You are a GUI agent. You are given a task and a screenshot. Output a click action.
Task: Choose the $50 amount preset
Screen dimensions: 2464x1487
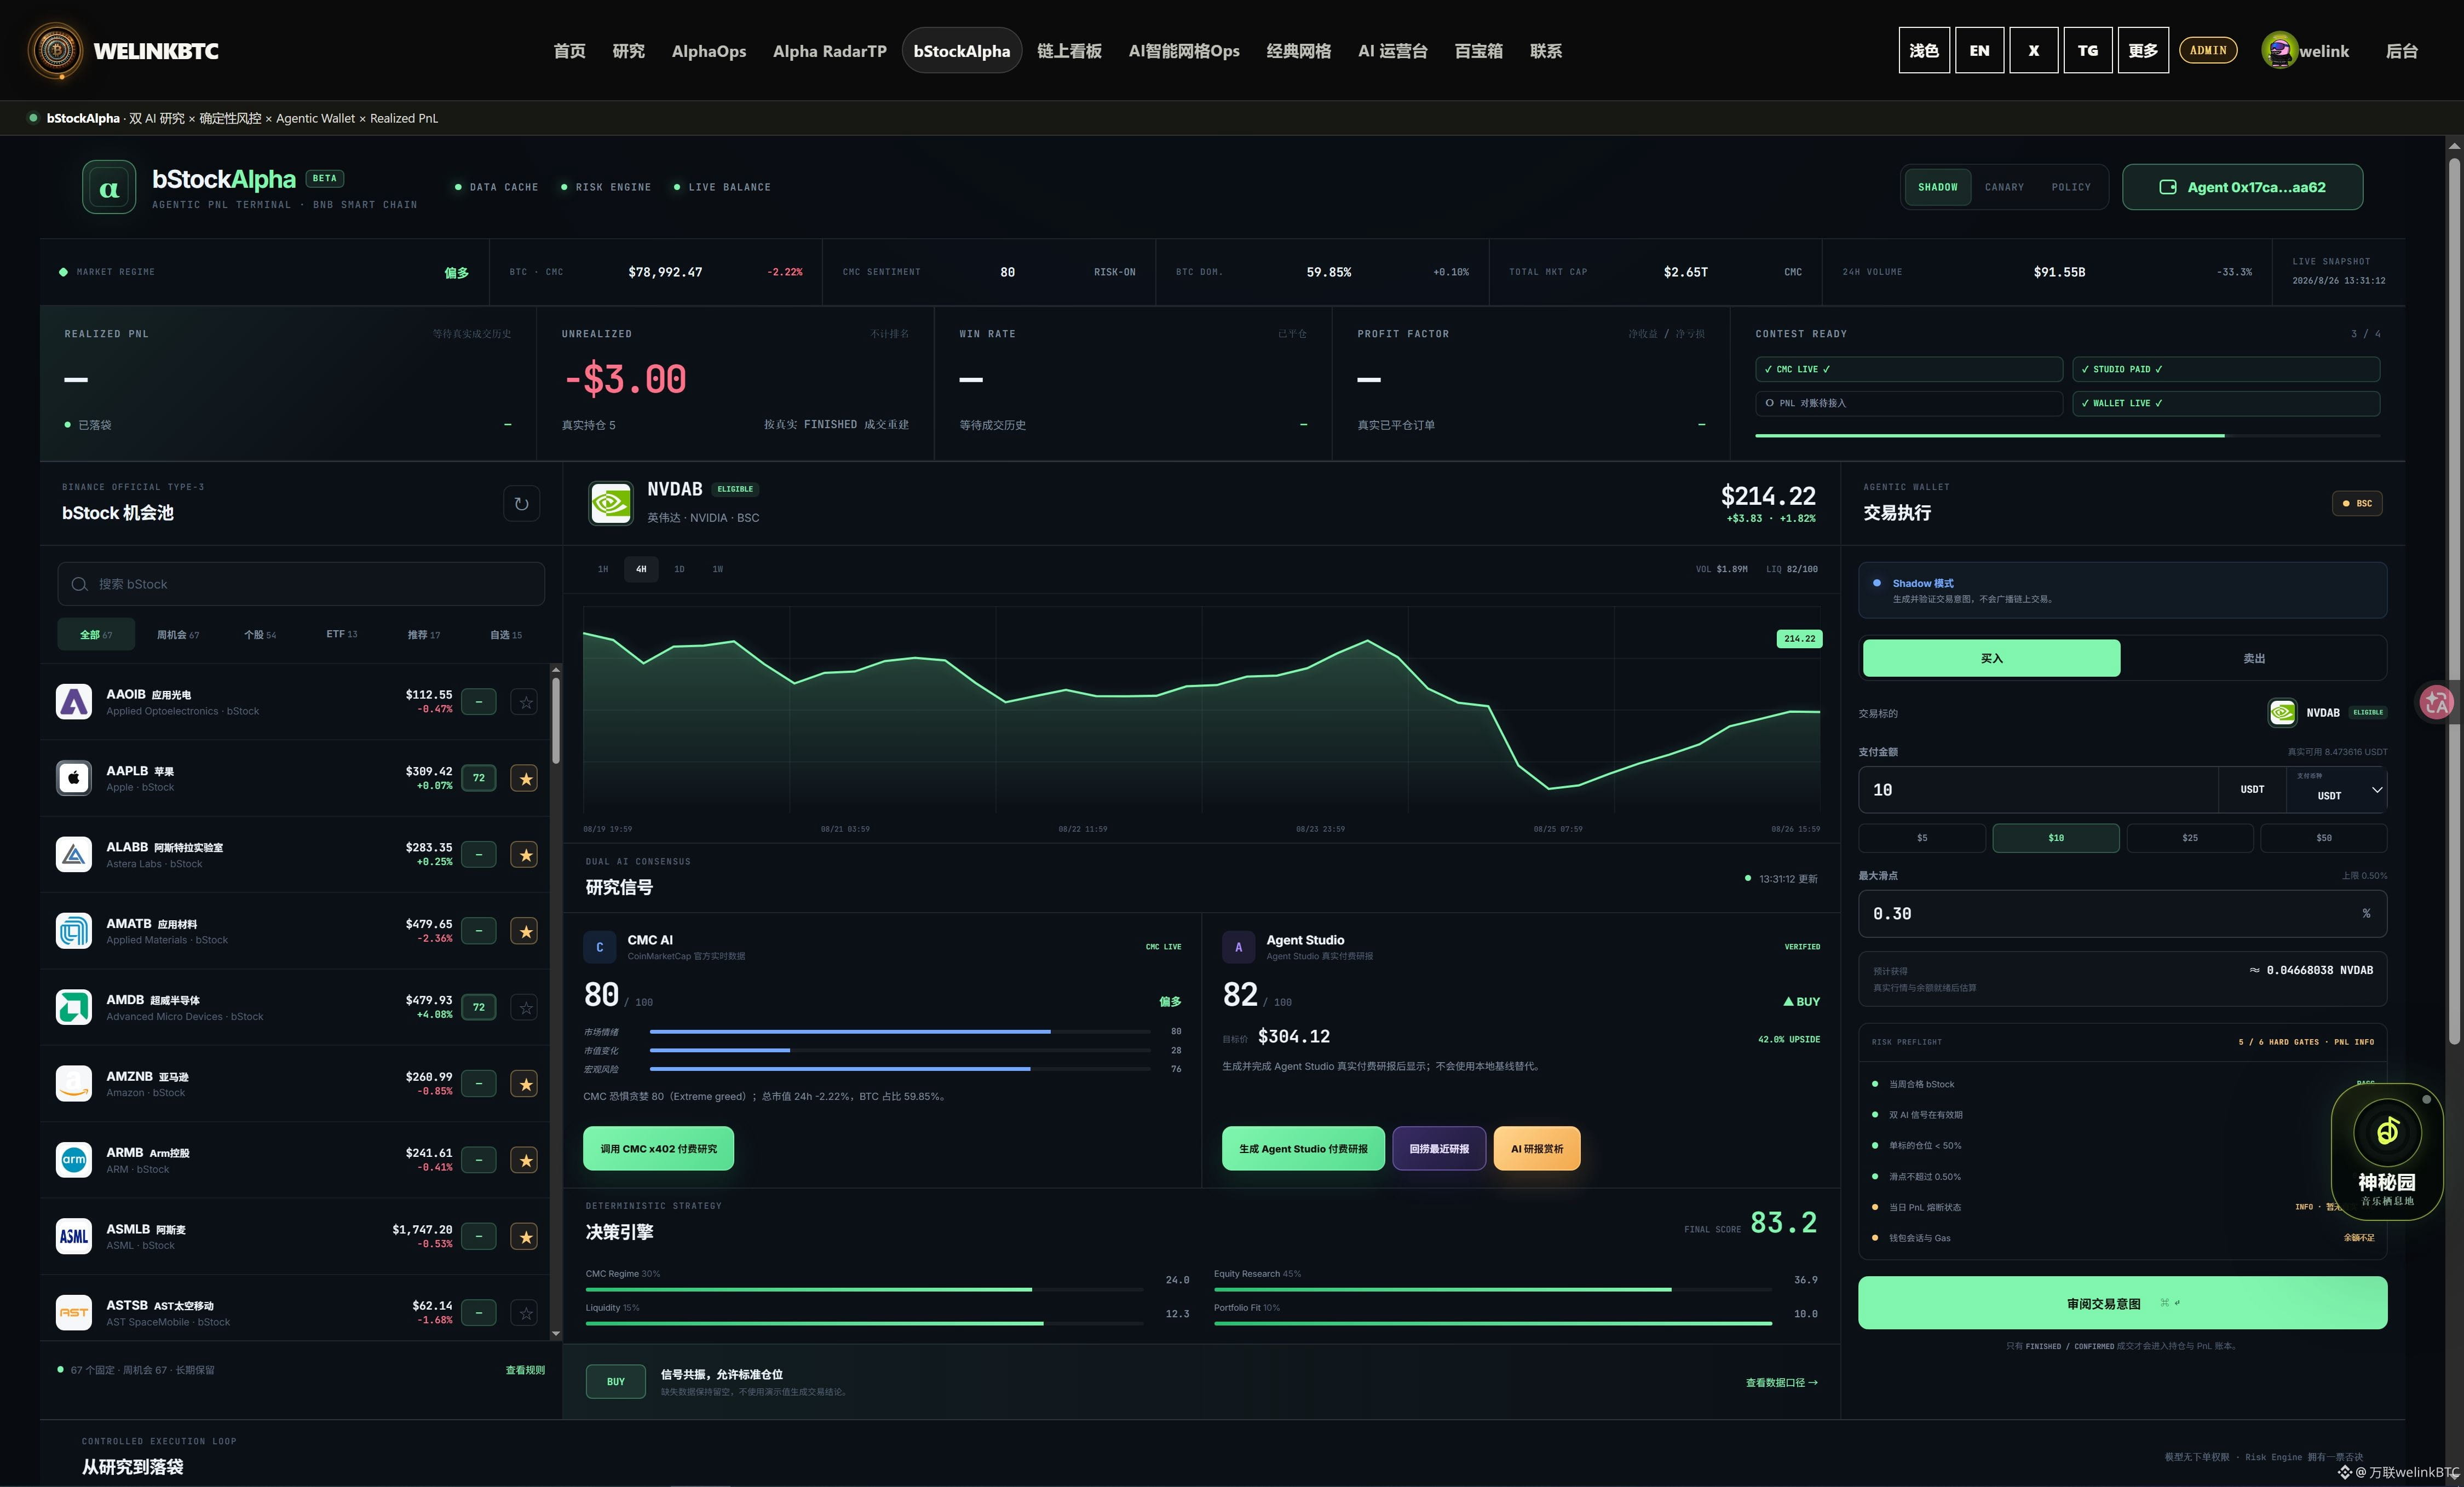coord(2323,838)
